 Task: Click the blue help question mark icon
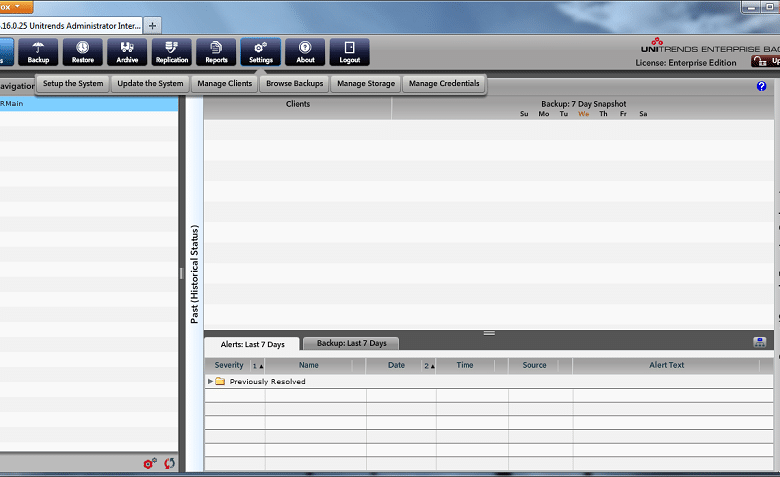(x=762, y=87)
